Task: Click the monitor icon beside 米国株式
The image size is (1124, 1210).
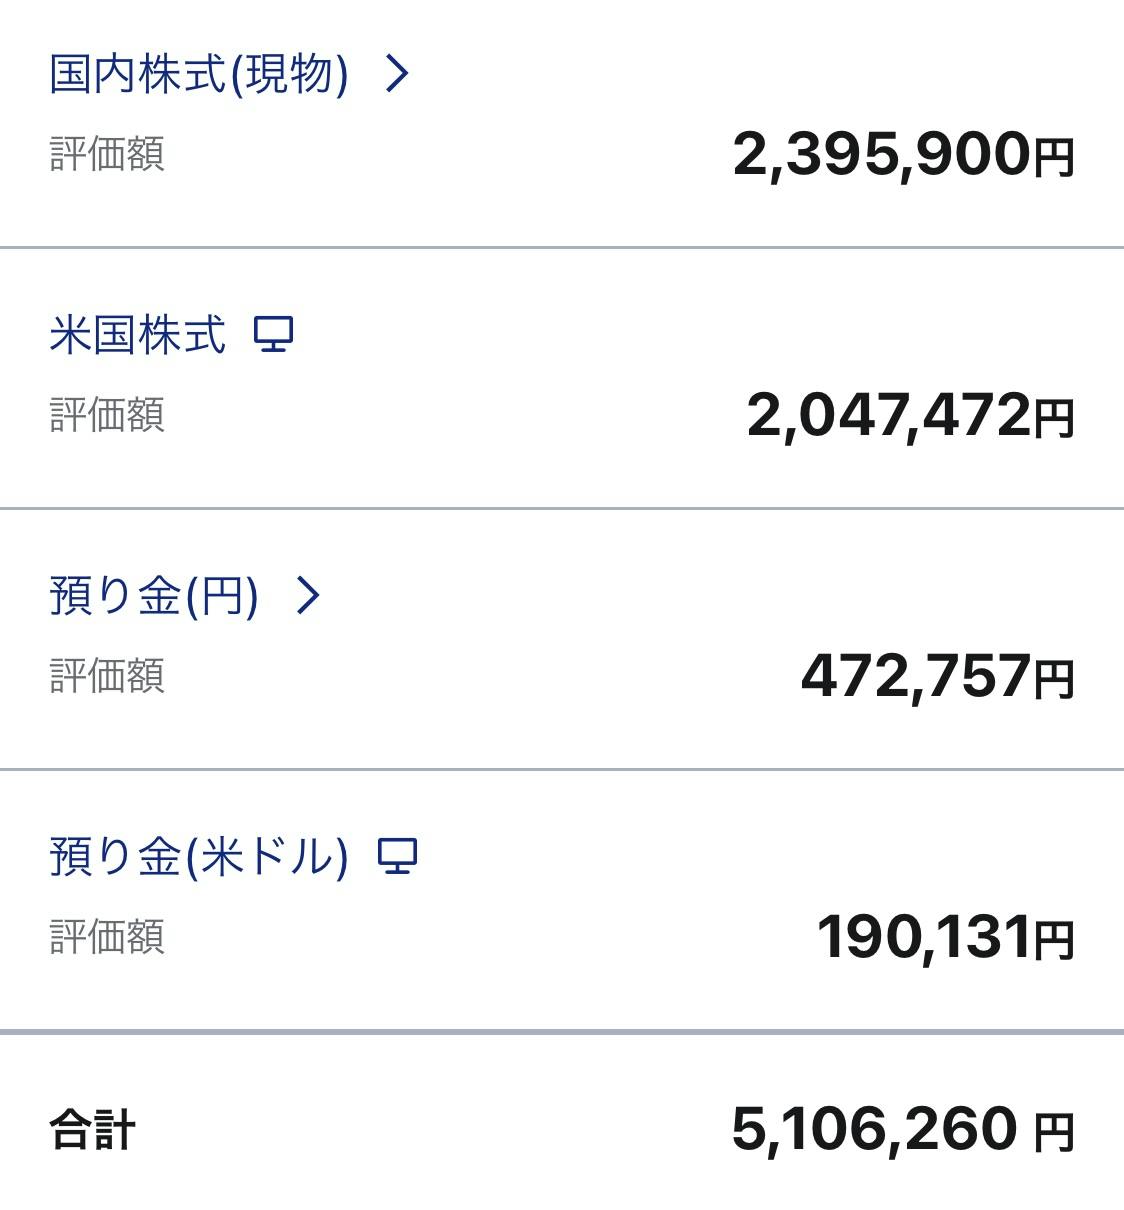Action: [x=273, y=334]
